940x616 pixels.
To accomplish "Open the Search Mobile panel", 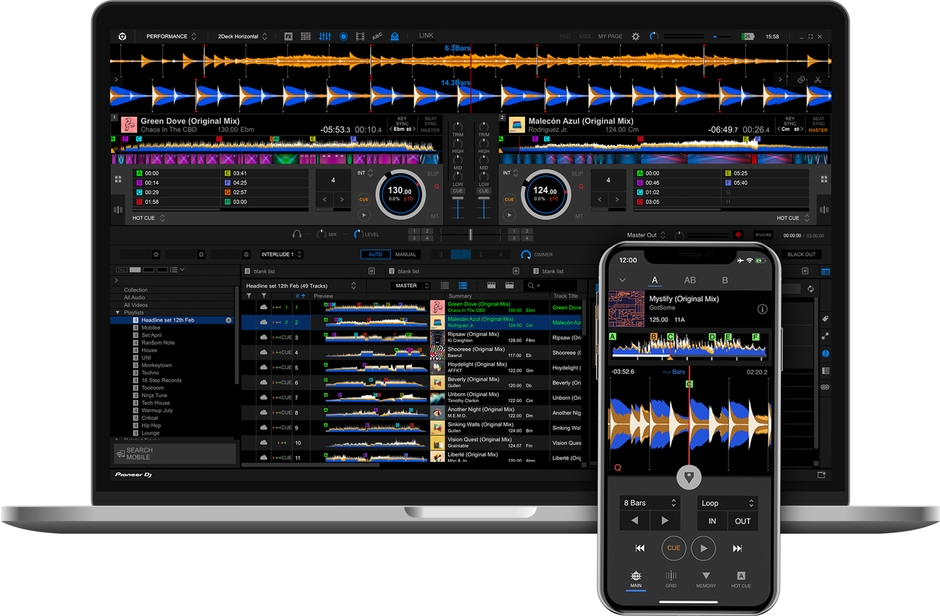I will (x=174, y=453).
